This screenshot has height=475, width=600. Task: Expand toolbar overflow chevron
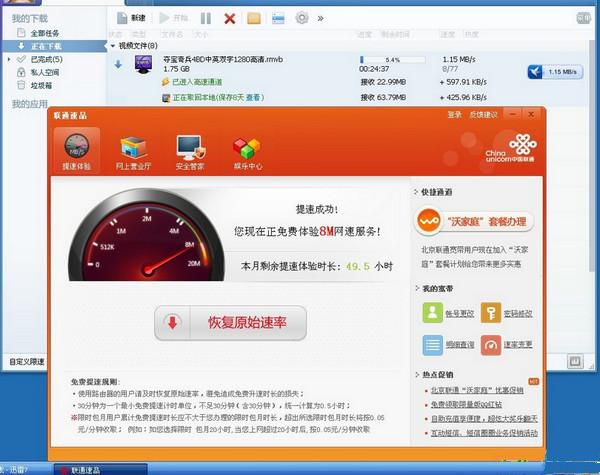[321, 18]
